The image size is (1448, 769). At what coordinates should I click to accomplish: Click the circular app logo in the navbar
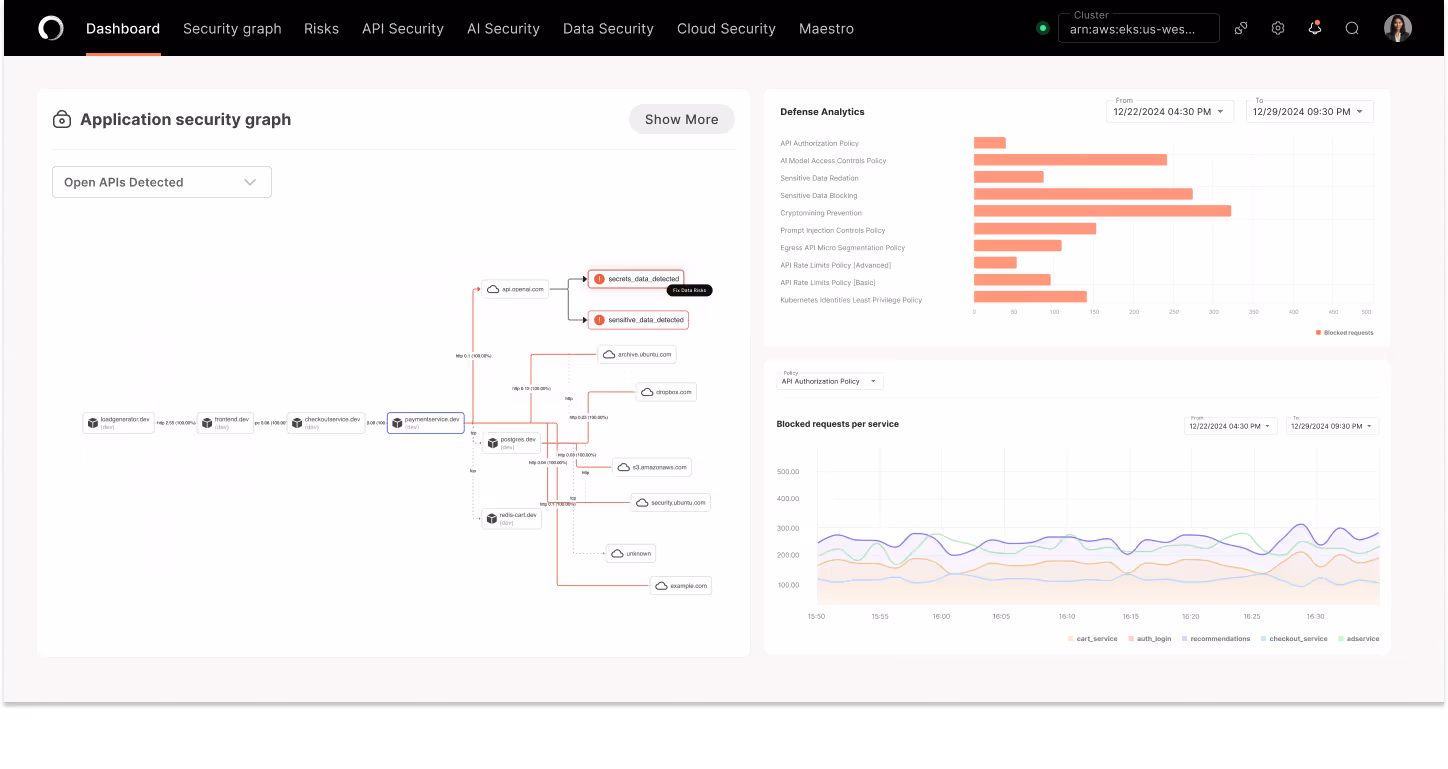(51, 28)
